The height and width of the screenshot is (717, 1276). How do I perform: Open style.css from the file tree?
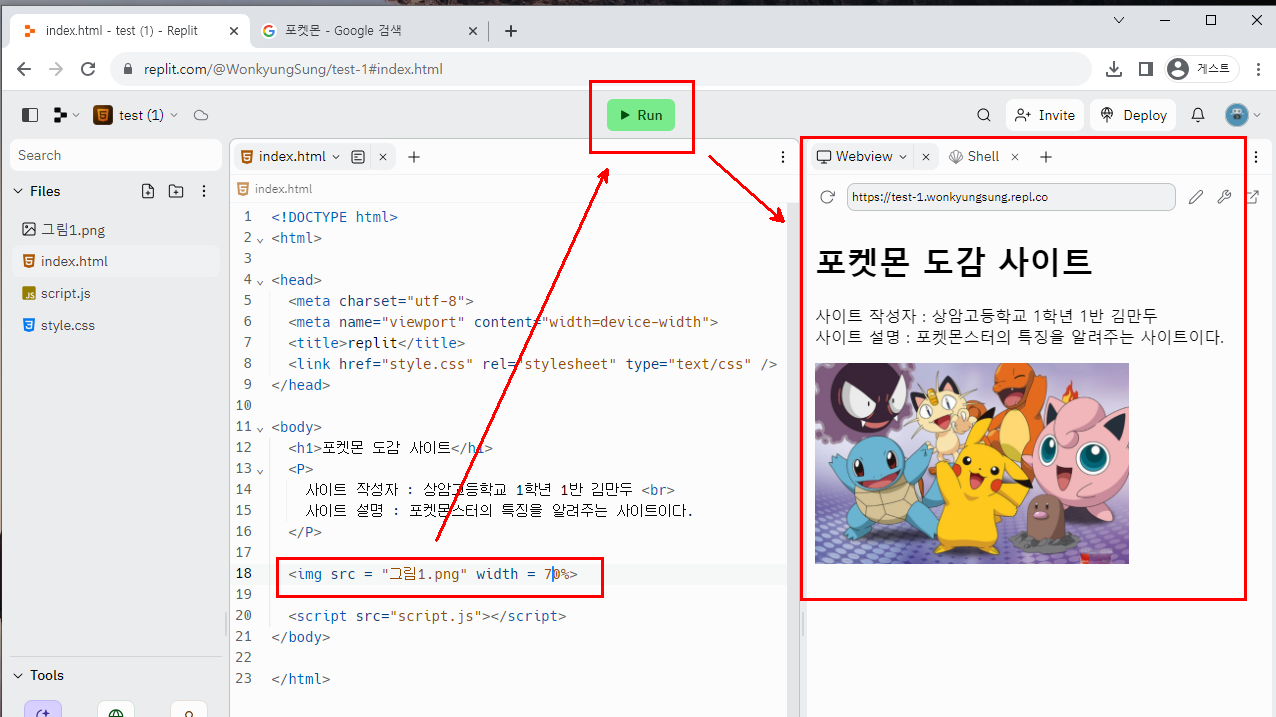(x=115, y=325)
